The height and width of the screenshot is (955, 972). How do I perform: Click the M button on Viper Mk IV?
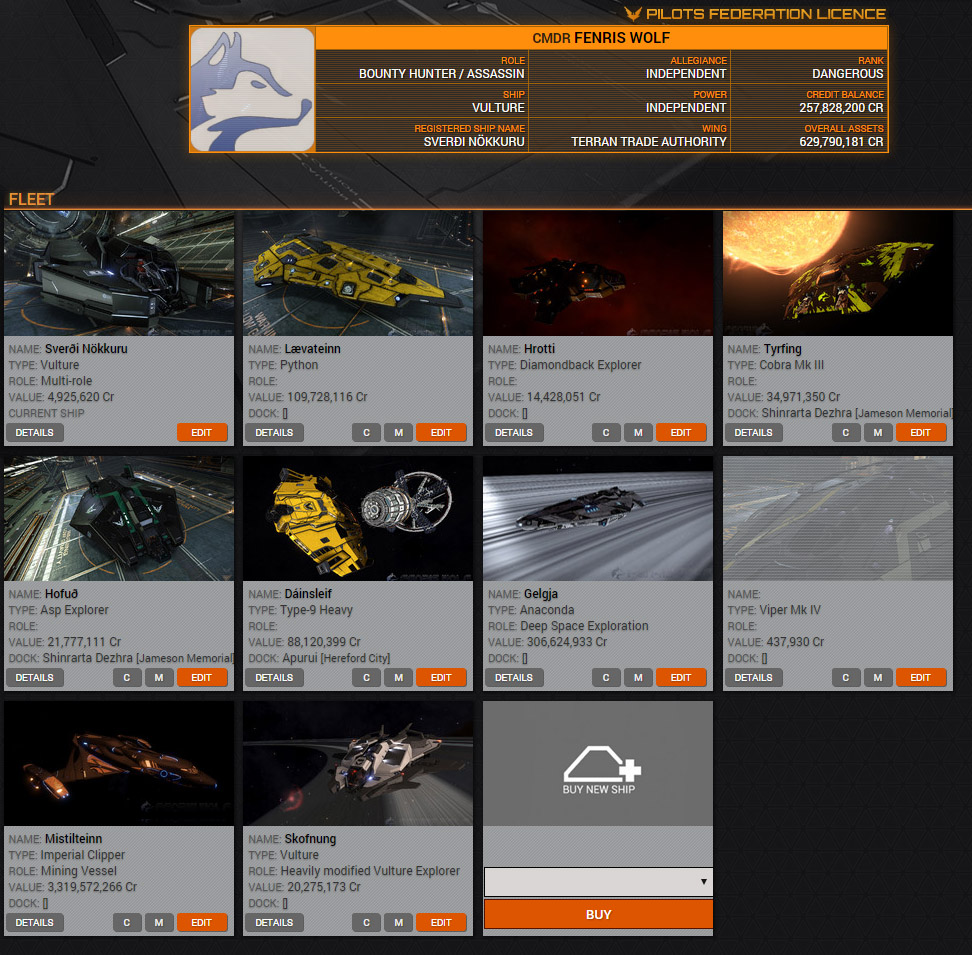tap(878, 677)
